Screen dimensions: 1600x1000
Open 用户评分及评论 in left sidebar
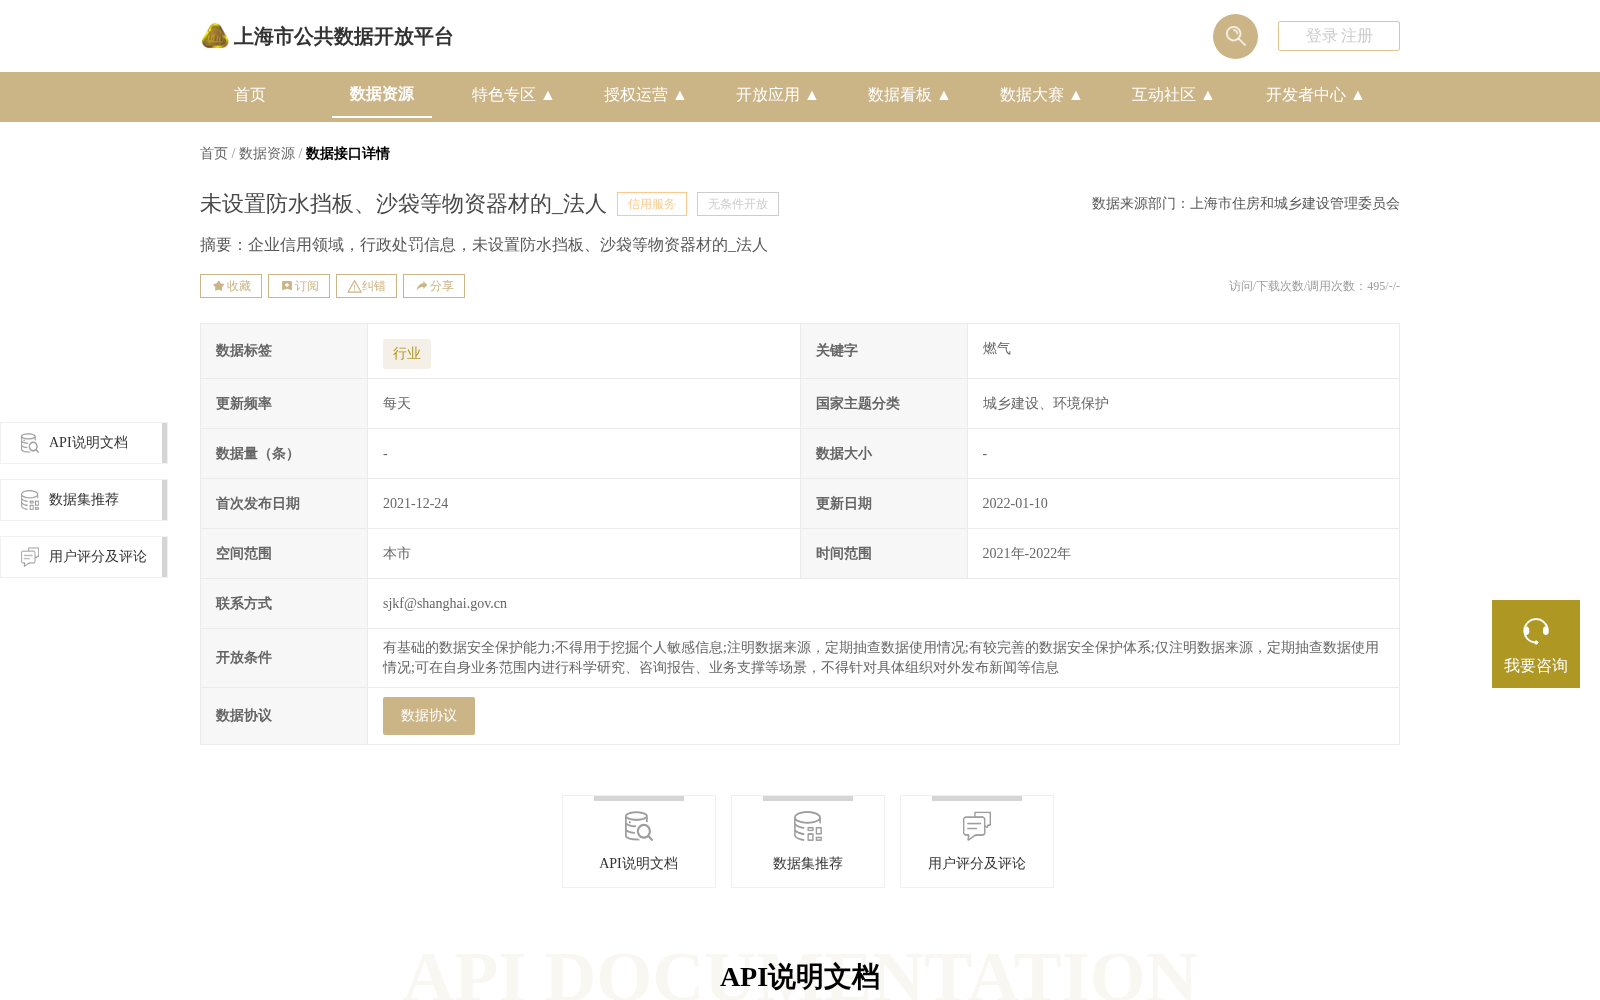click(83, 557)
